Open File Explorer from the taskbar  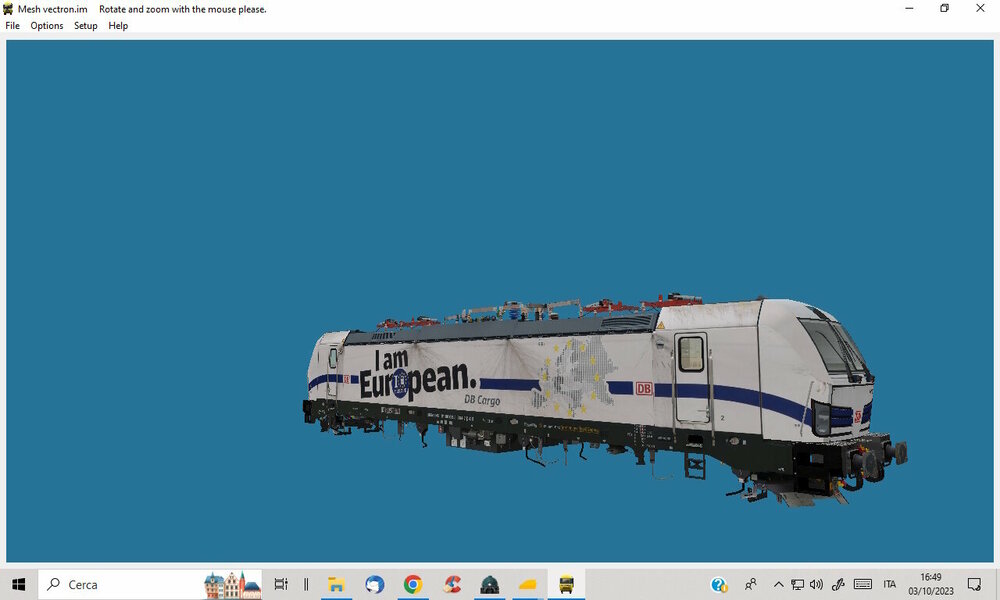(335, 584)
